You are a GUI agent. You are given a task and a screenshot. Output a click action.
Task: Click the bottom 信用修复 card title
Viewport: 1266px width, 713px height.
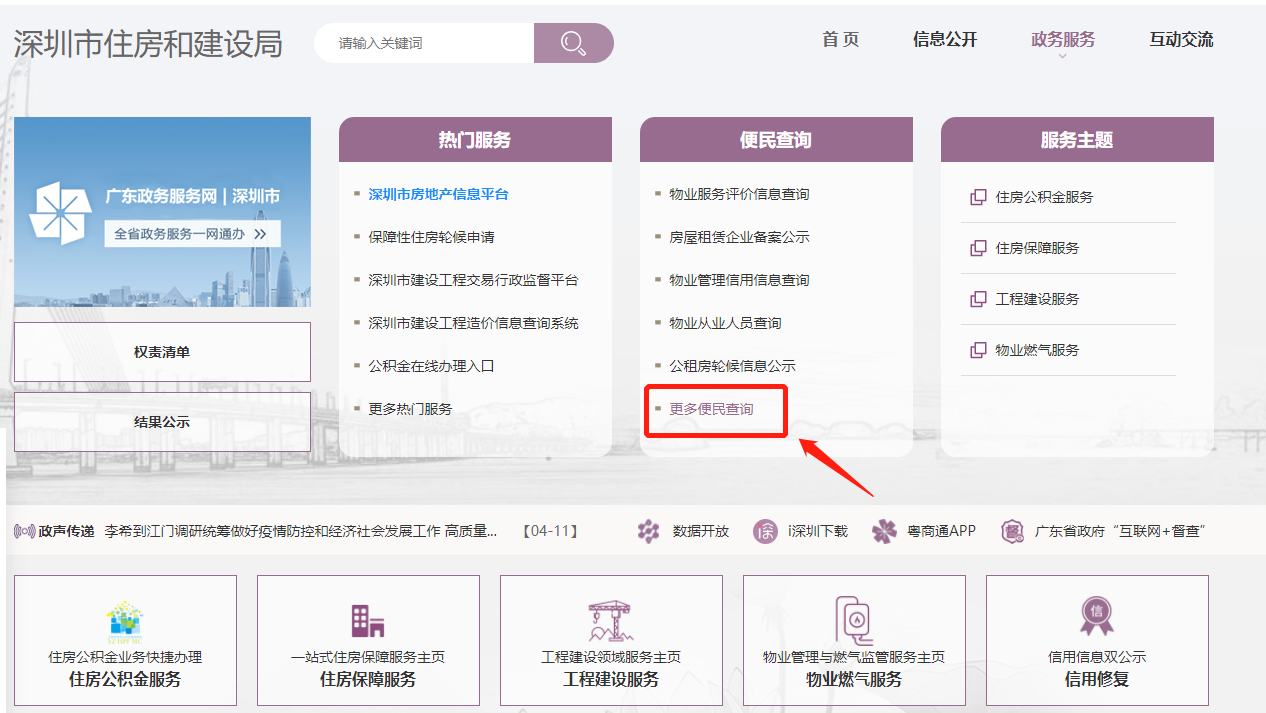[x=1097, y=680]
